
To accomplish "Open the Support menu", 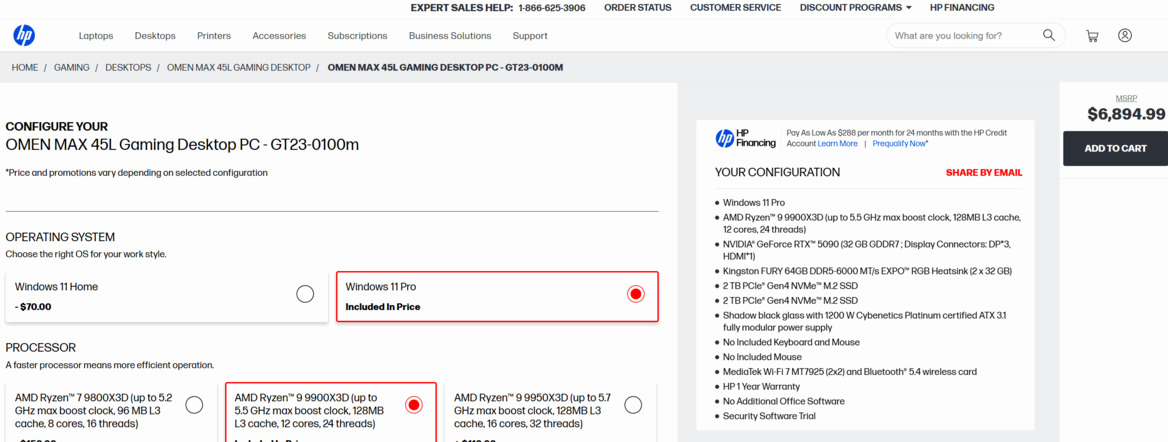I will click(530, 36).
